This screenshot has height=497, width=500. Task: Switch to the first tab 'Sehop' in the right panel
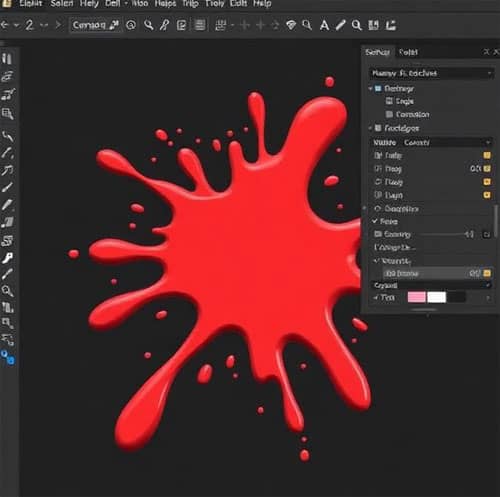377,52
